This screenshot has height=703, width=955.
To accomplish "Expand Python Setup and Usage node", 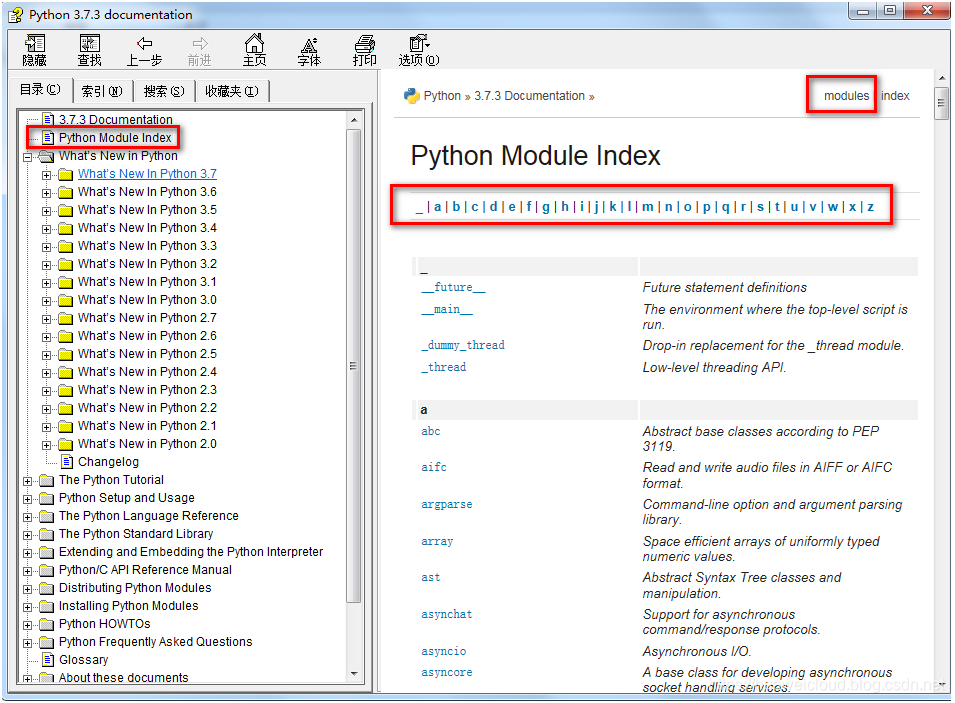I will (27, 500).
